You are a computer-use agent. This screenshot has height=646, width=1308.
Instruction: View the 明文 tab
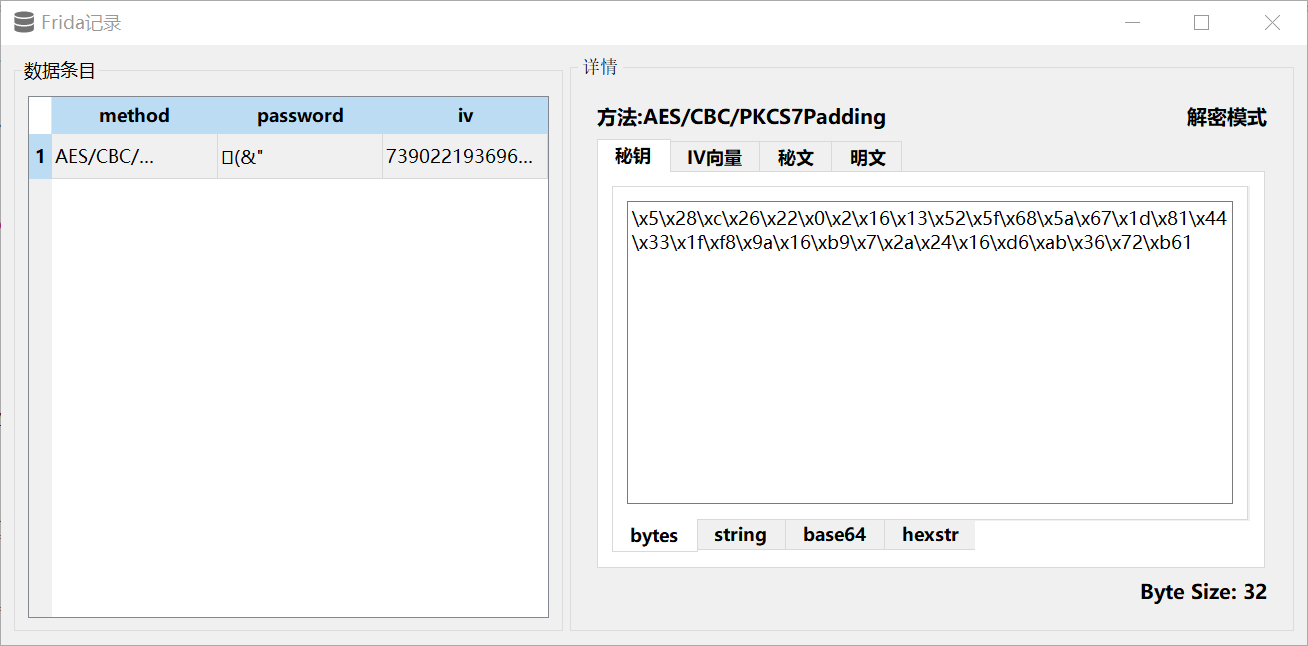point(867,158)
